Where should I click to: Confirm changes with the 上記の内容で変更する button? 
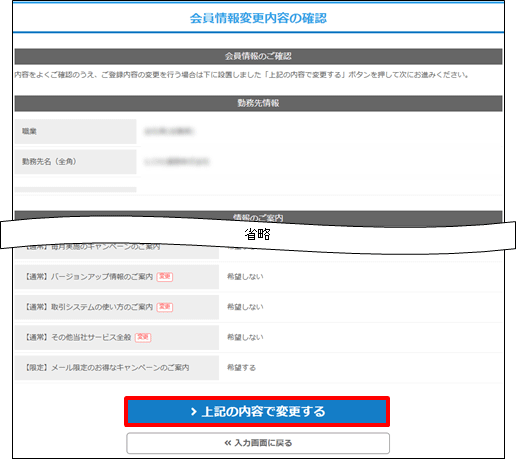click(x=257, y=412)
